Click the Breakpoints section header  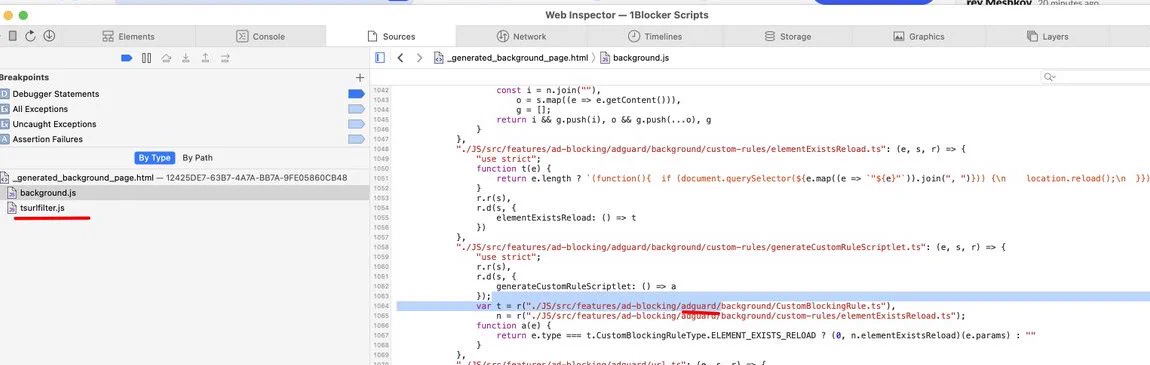point(25,78)
